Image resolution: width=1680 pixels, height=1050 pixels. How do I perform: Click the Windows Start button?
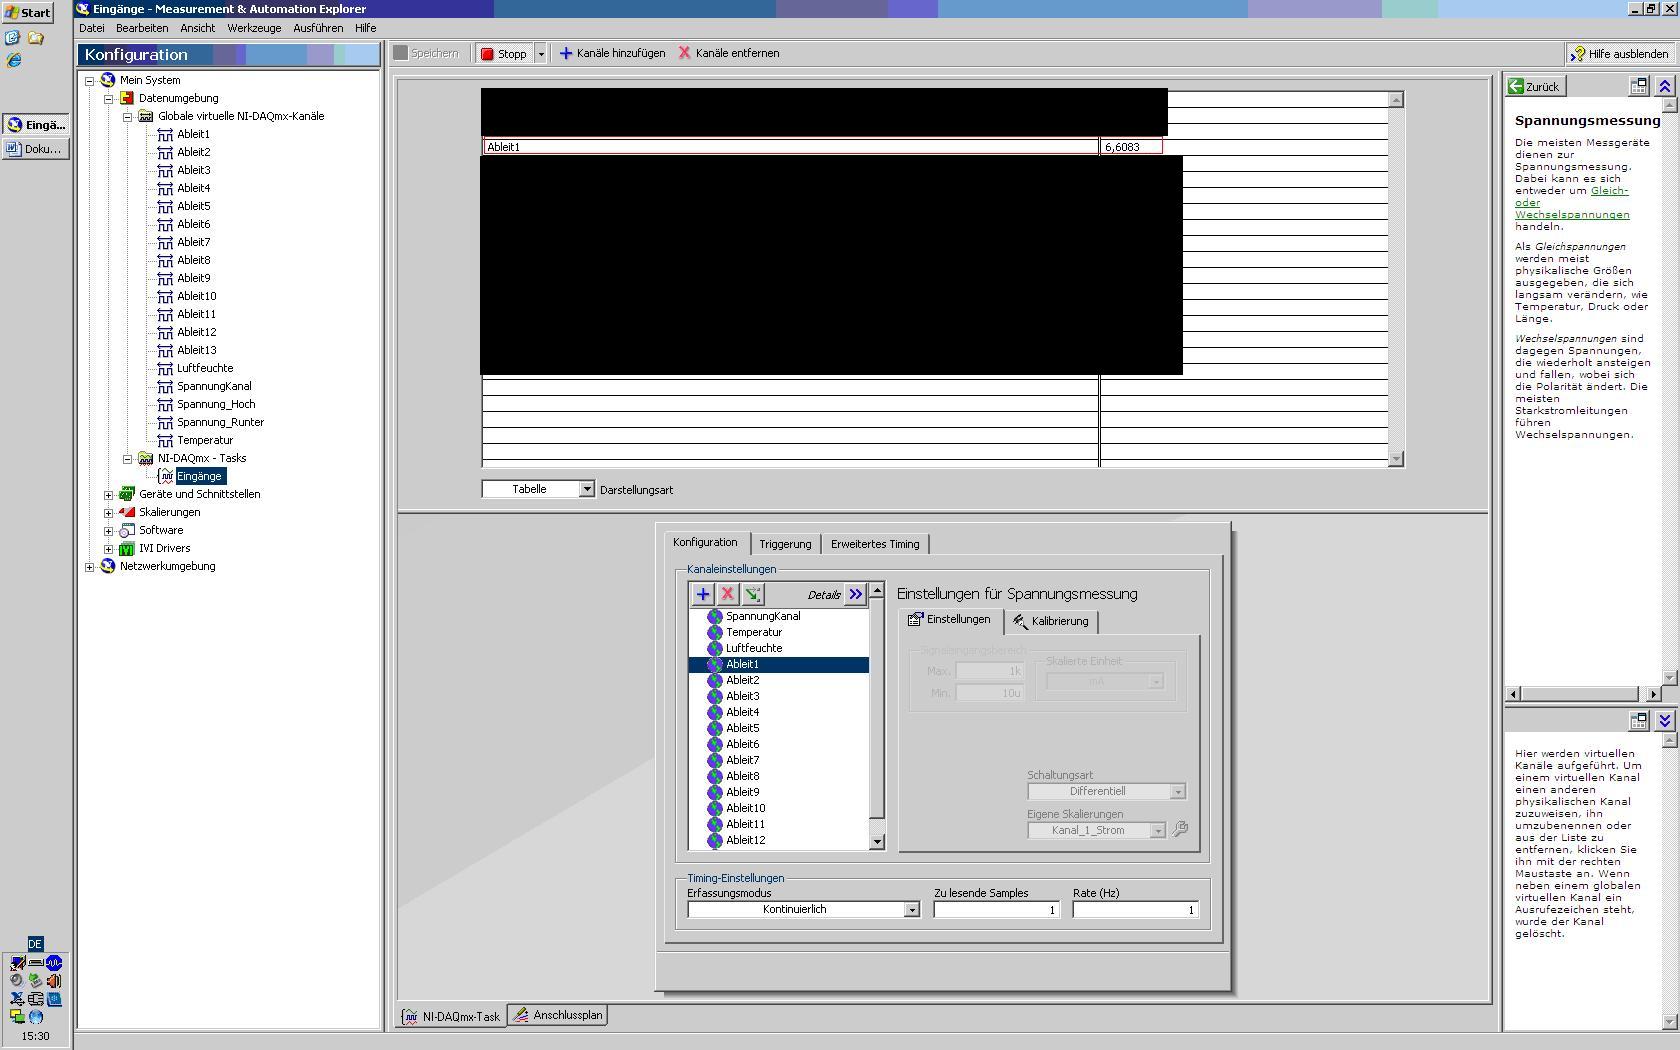pos(27,12)
